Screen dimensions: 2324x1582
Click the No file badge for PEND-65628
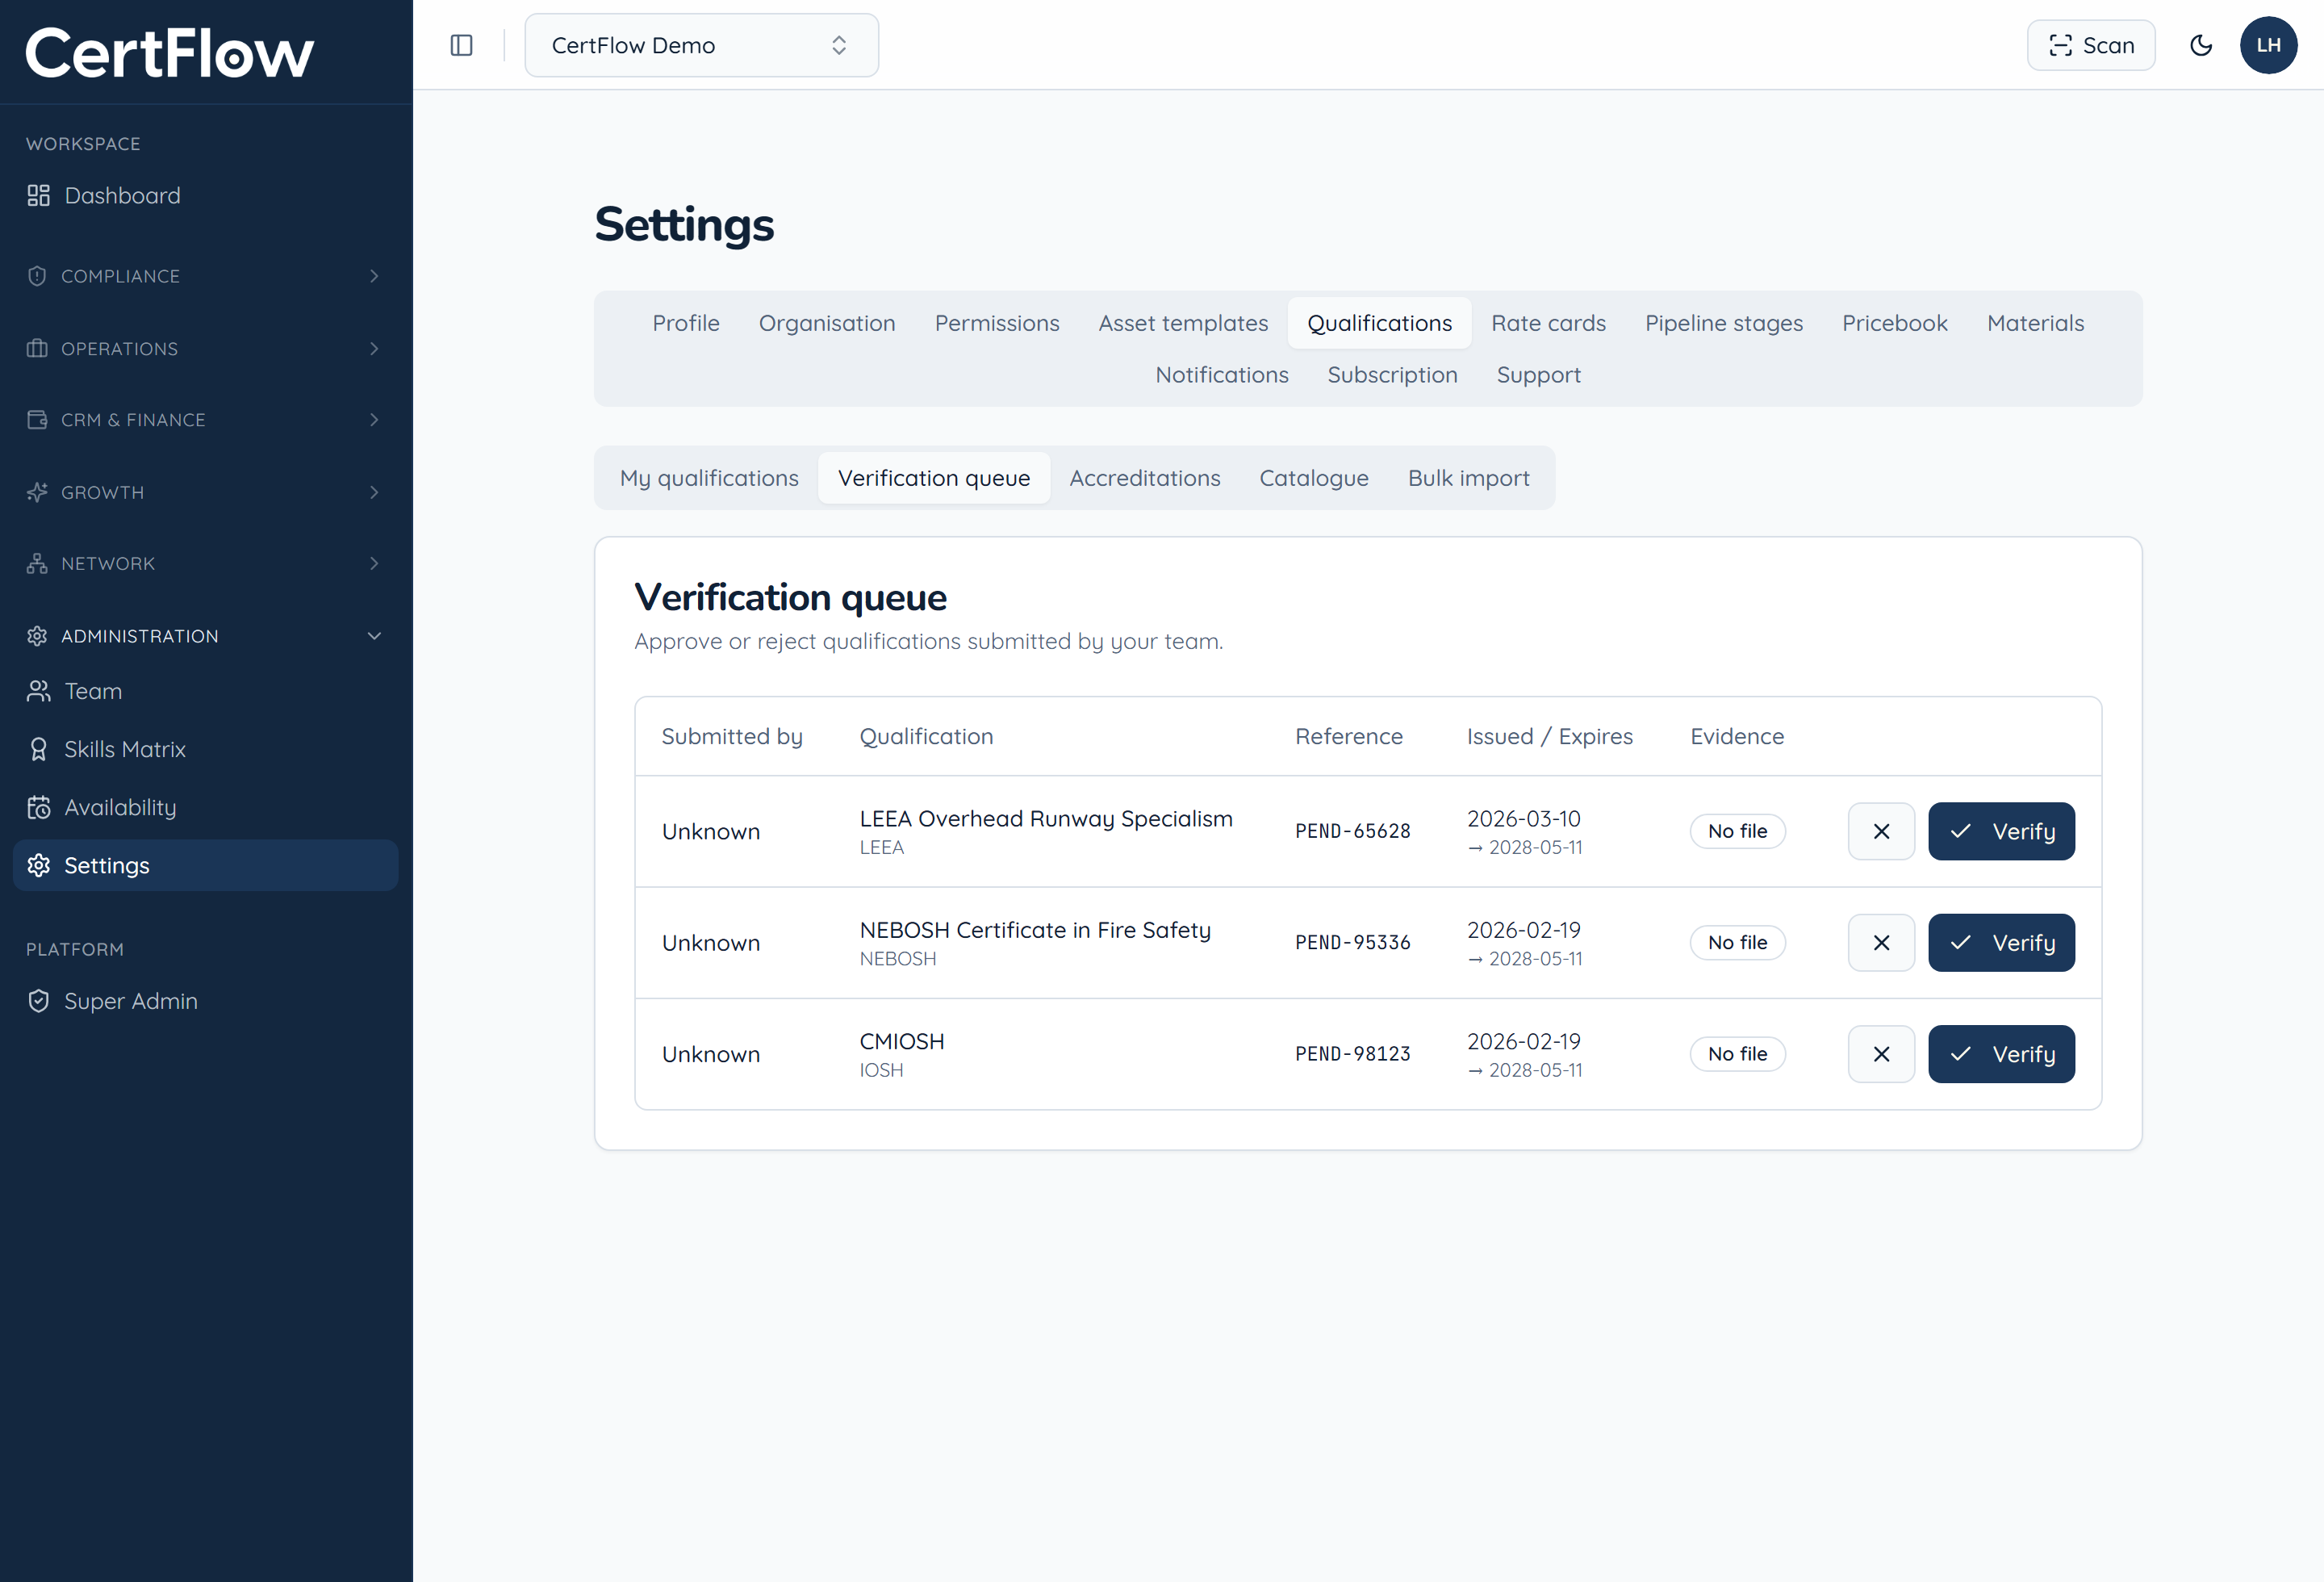pyautogui.click(x=1737, y=831)
